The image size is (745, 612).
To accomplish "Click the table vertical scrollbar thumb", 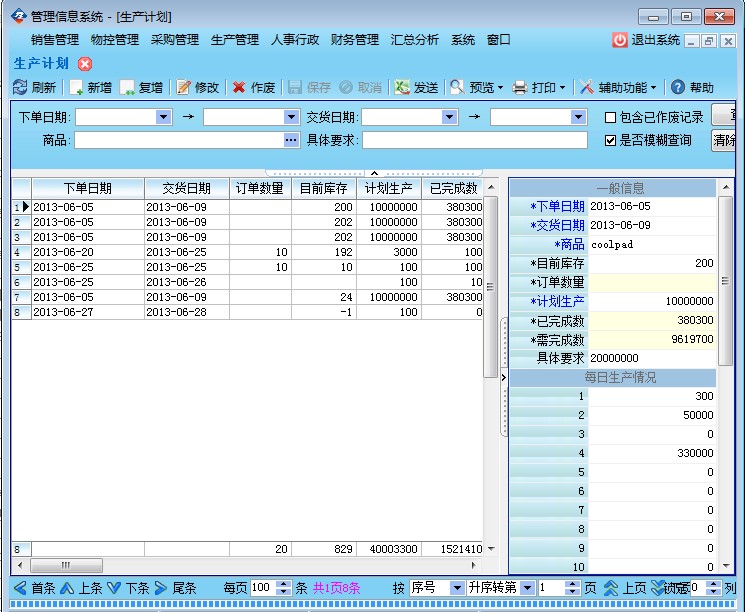I will pos(490,287).
